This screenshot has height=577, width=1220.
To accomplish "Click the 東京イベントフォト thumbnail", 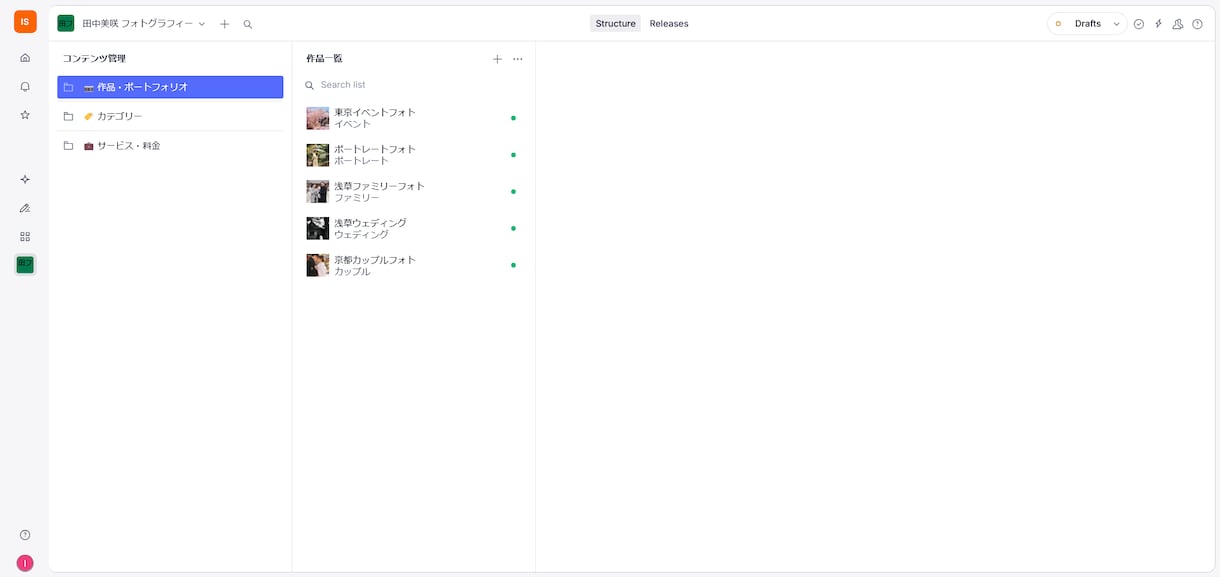I will (318, 118).
